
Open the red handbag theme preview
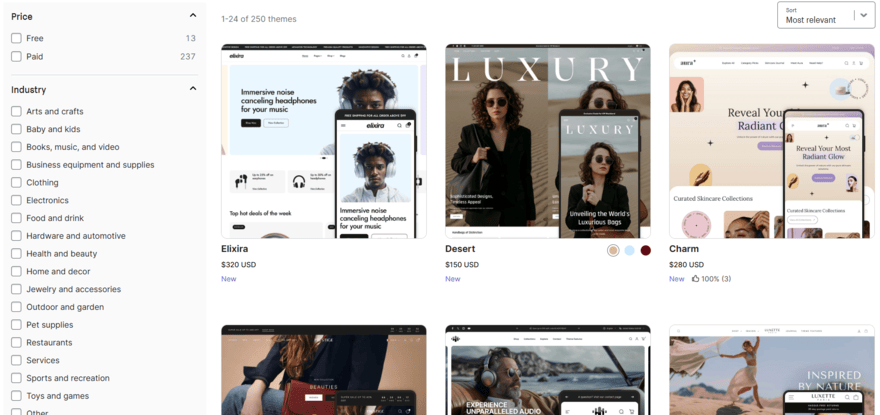click(x=324, y=370)
